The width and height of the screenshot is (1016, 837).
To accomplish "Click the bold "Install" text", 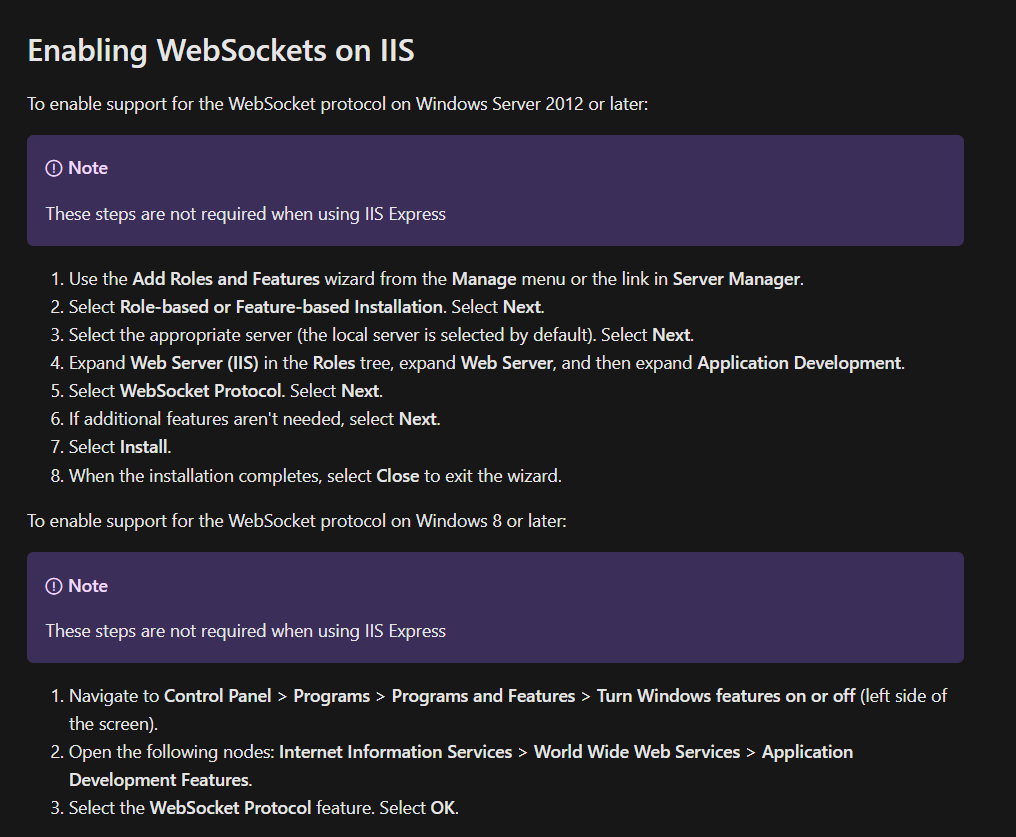I will point(144,447).
